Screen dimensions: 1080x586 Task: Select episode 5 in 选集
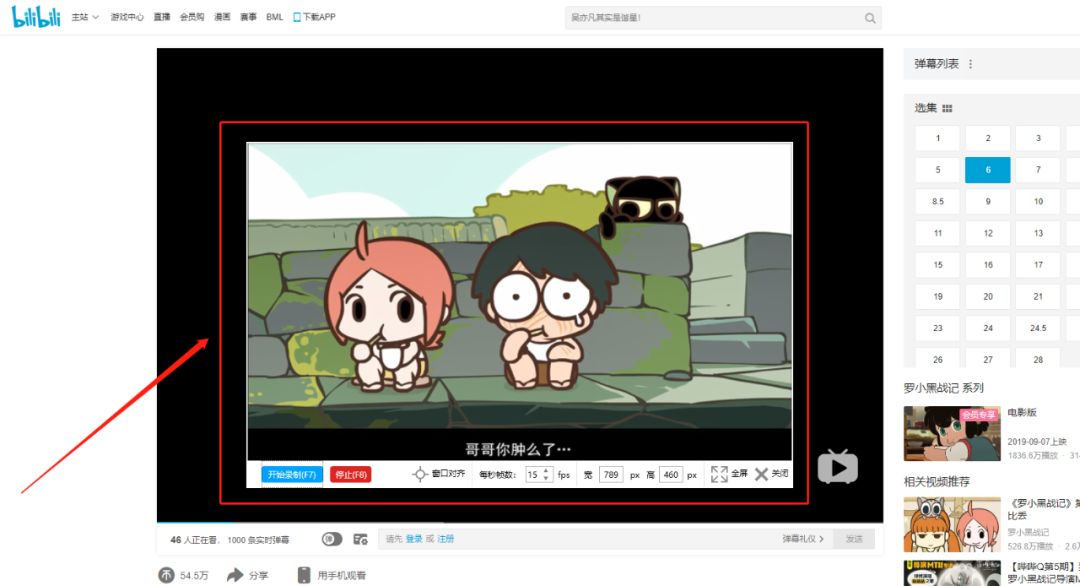coord(937,170)
